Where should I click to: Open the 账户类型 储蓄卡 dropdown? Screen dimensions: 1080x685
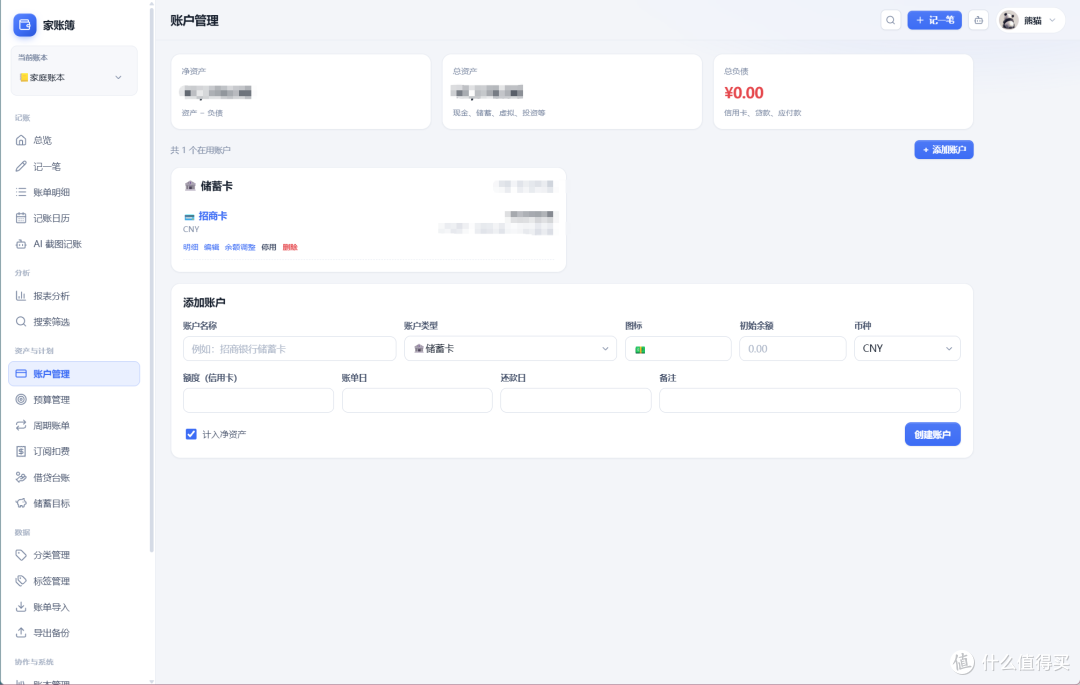point(510,349)
